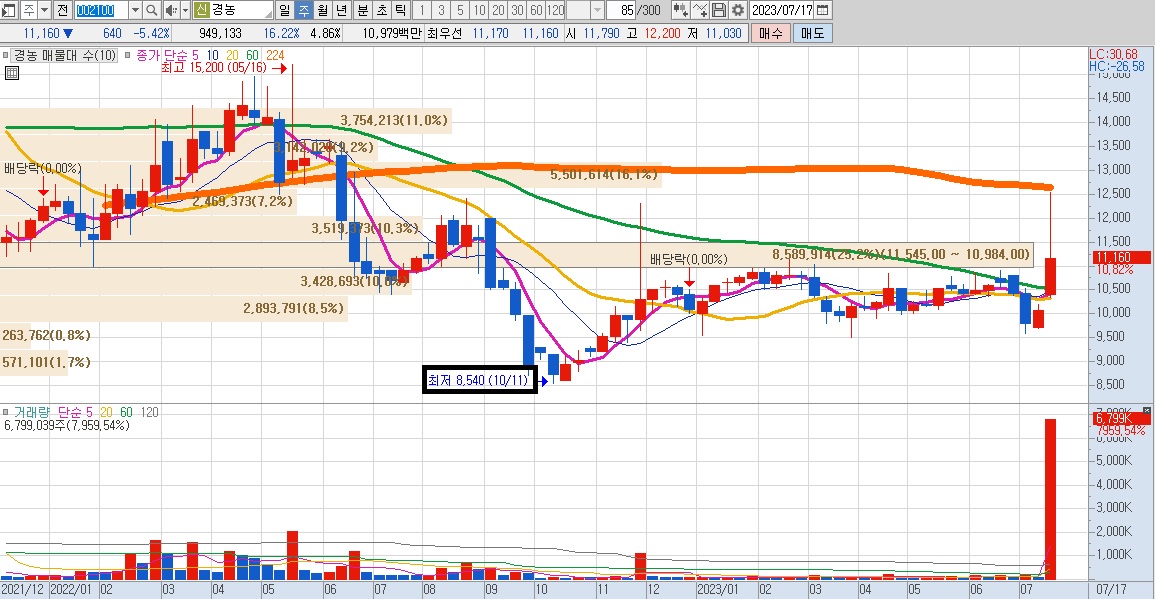Open chart settings gear icon

point(737,10)
